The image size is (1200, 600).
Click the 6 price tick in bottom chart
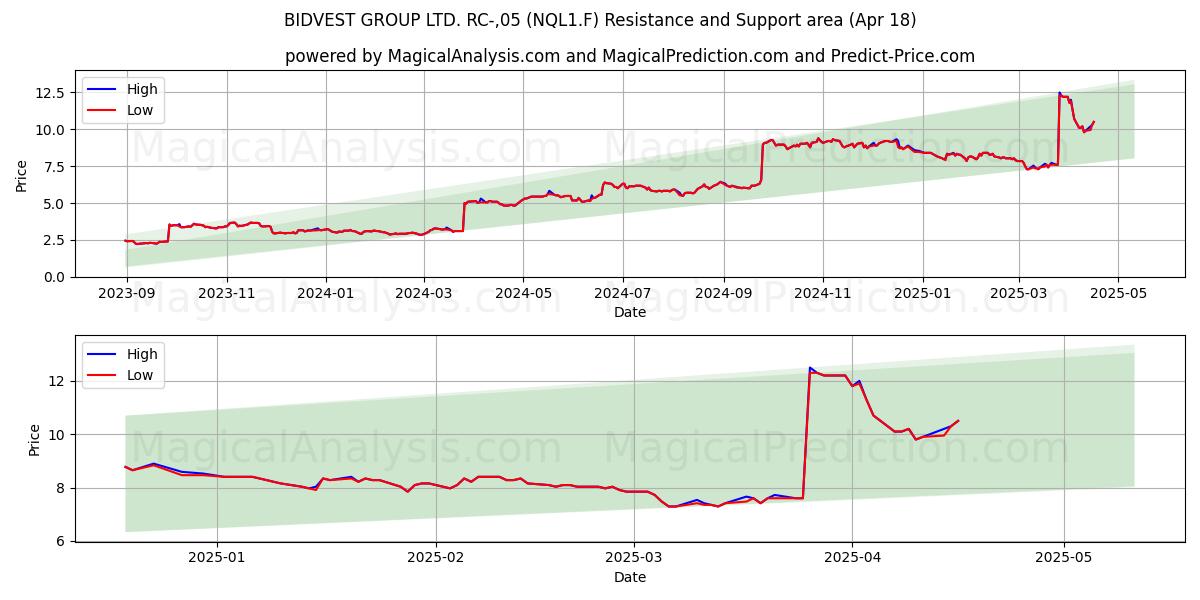click(62, 541)
